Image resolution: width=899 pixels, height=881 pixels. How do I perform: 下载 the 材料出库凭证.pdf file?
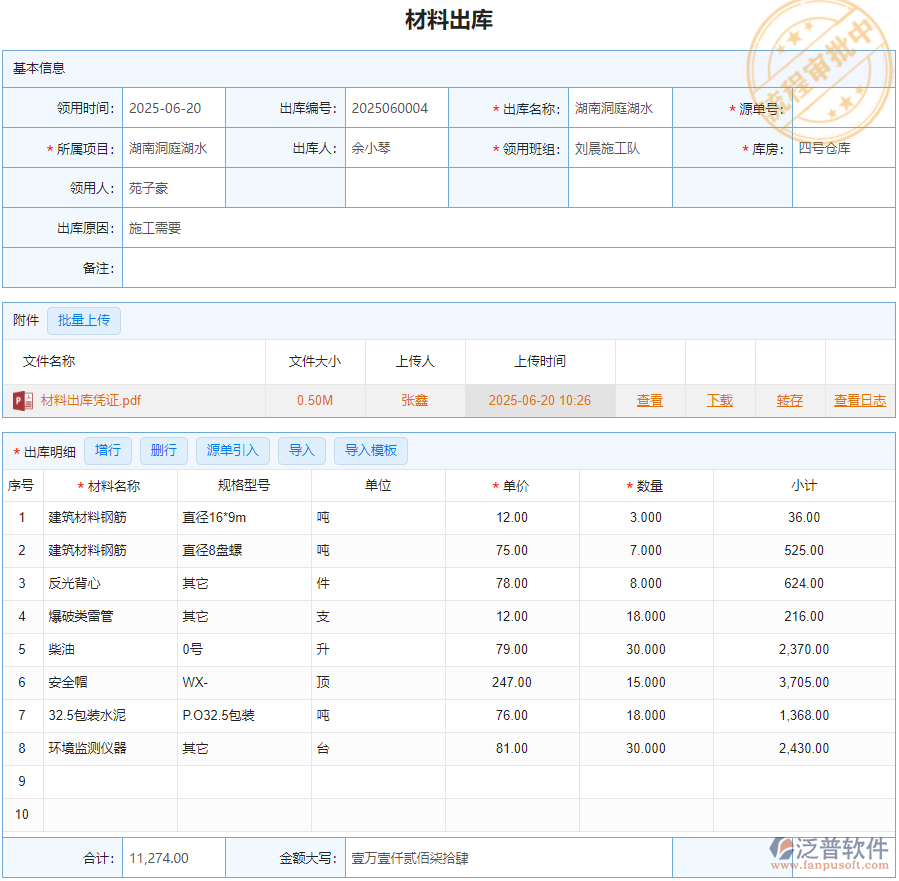coord(719,400)
